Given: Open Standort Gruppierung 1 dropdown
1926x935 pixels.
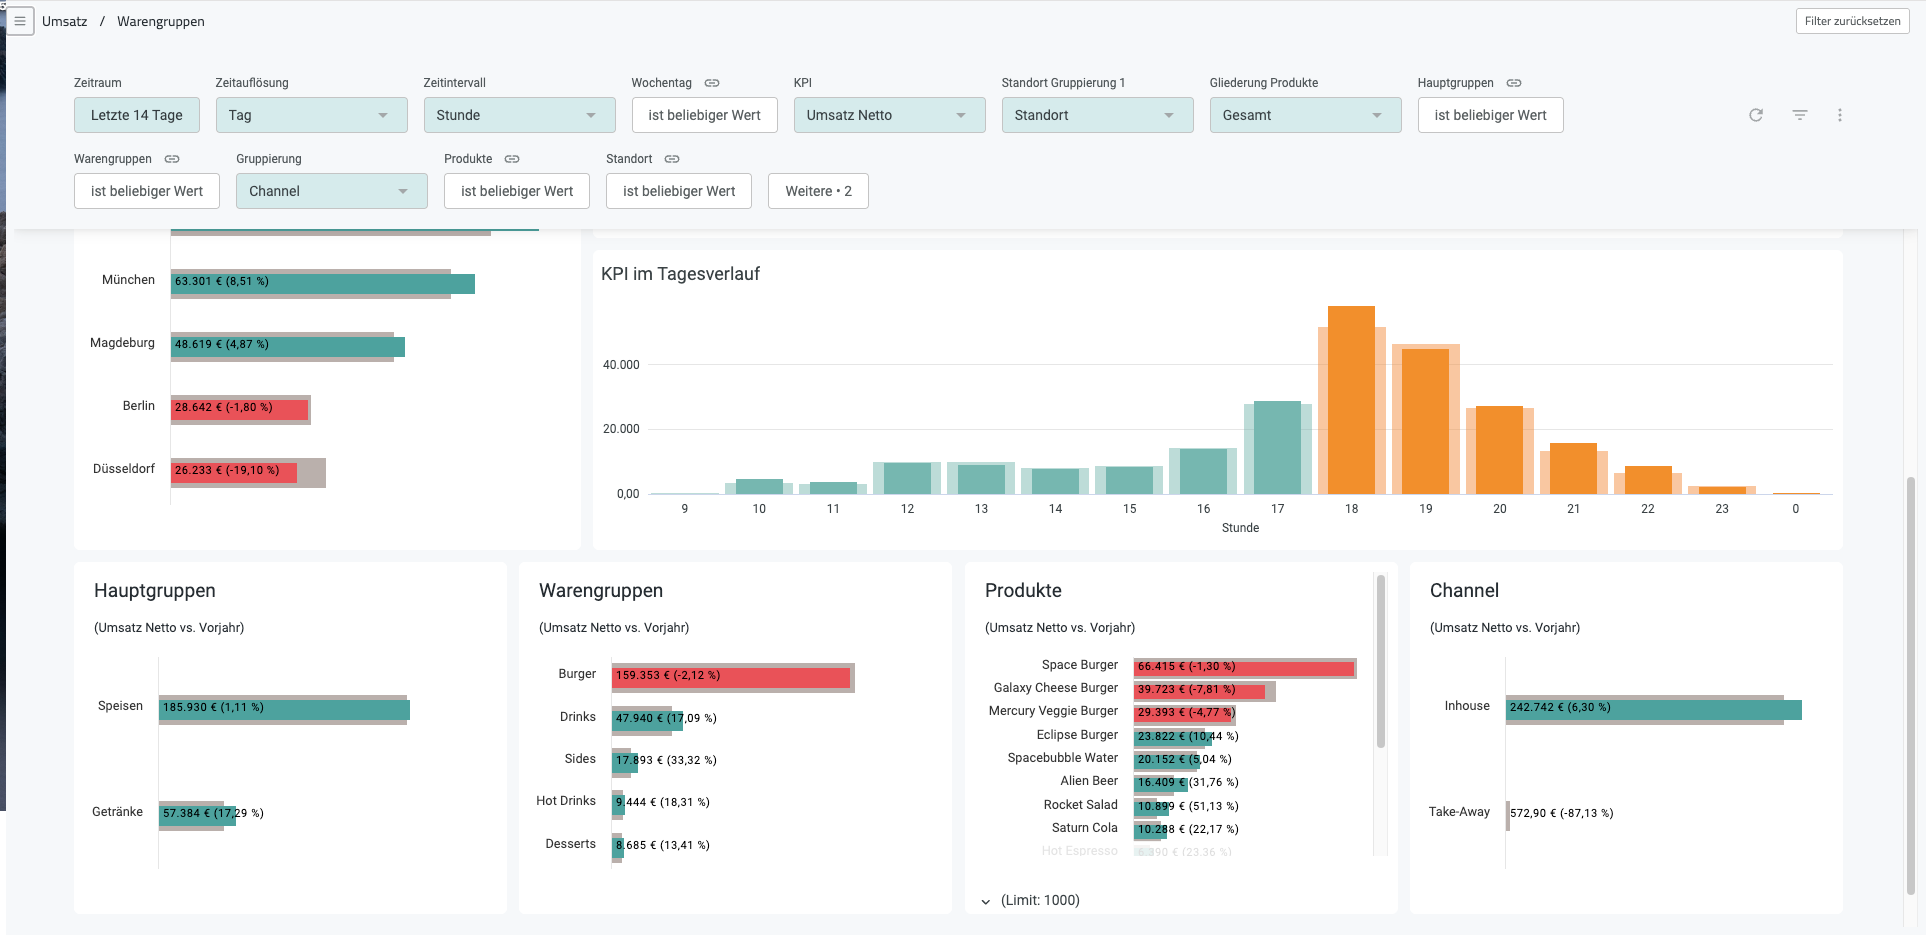Looking at the screenshot, I should tap(1098, 115).
